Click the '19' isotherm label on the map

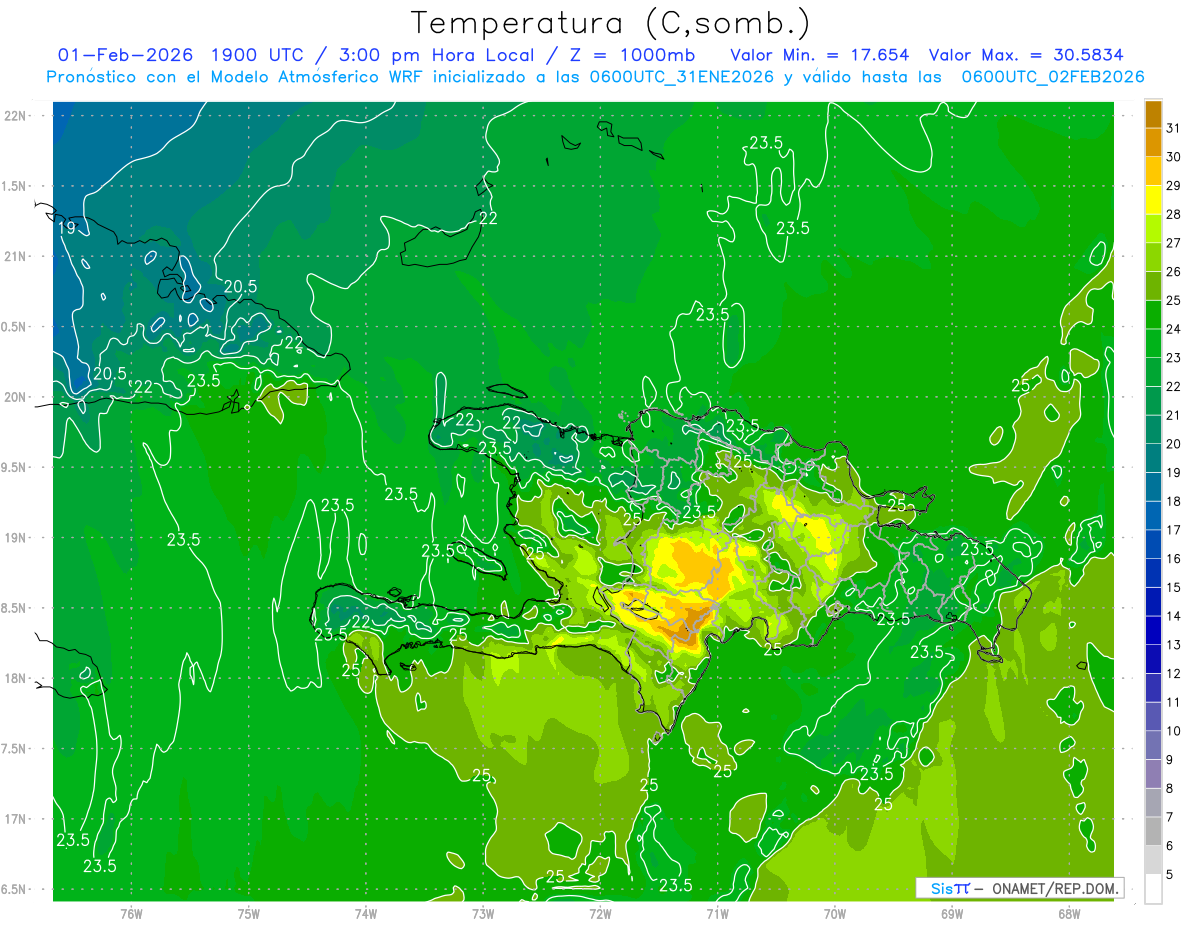click(x=66, y=228)
